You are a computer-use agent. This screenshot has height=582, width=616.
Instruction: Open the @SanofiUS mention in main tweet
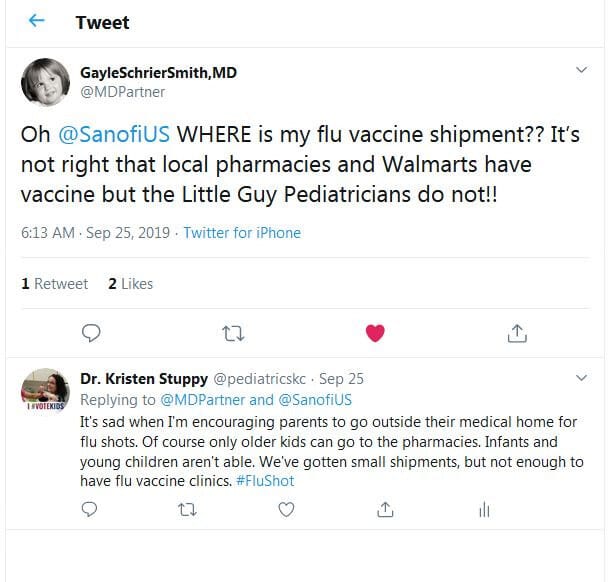[114, 134]
